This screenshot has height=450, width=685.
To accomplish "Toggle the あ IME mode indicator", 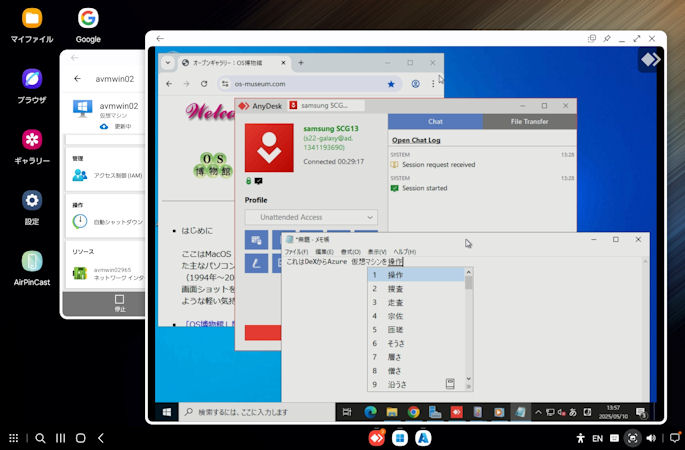I will pyautogui.click(x=573, y=412).
